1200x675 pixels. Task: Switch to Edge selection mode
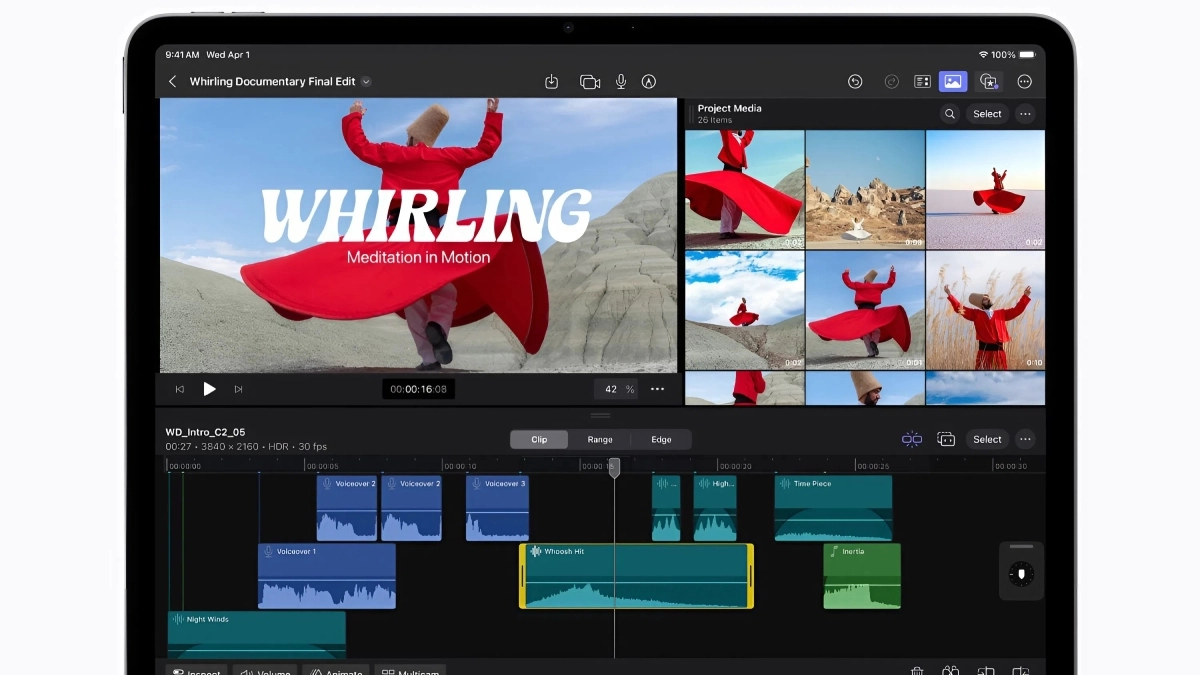(661, 439)
